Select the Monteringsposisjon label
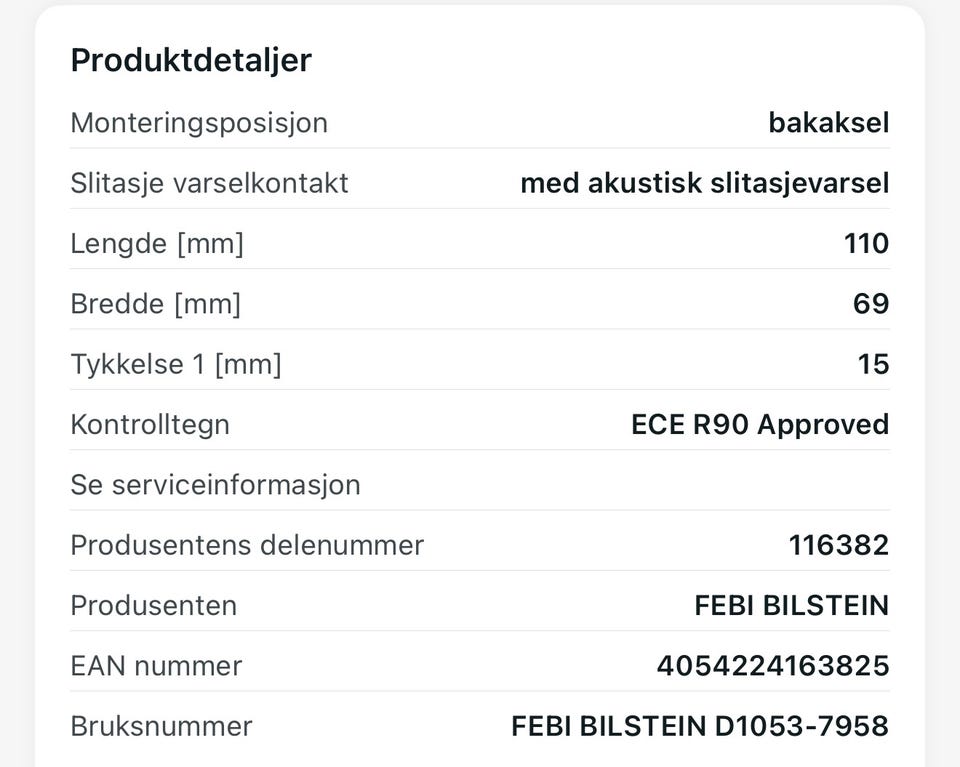This screenshot has width=960, height=767. [199, 123]
